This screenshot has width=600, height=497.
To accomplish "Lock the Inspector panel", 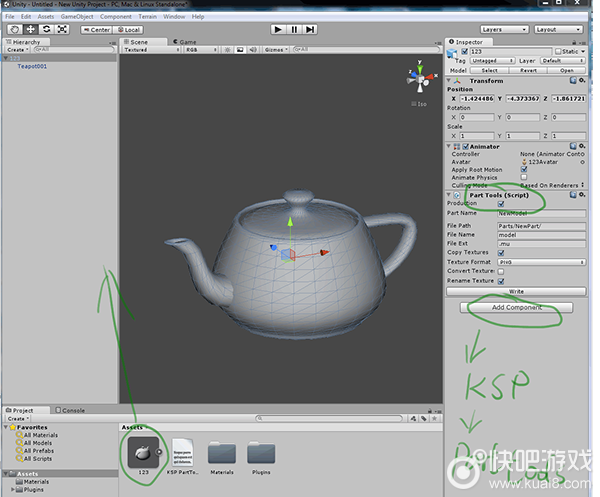I will tap(574, 42).
